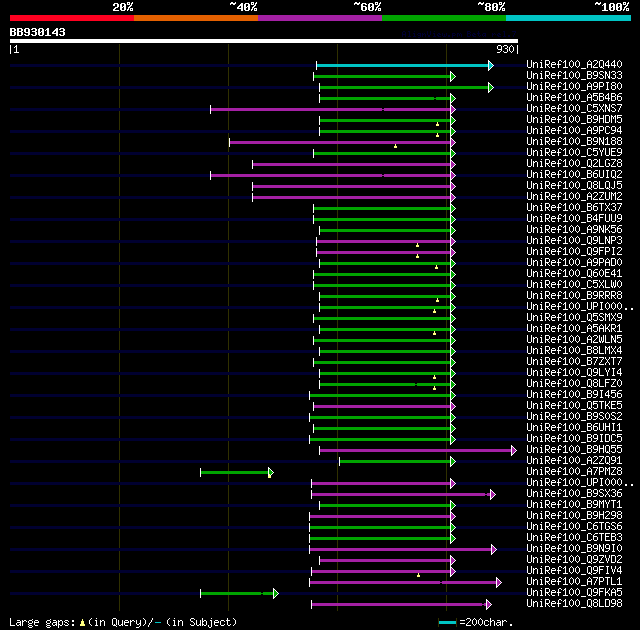Select the UniRef100_A9PI80 label
Screen dimensions: 640x630
574,87
